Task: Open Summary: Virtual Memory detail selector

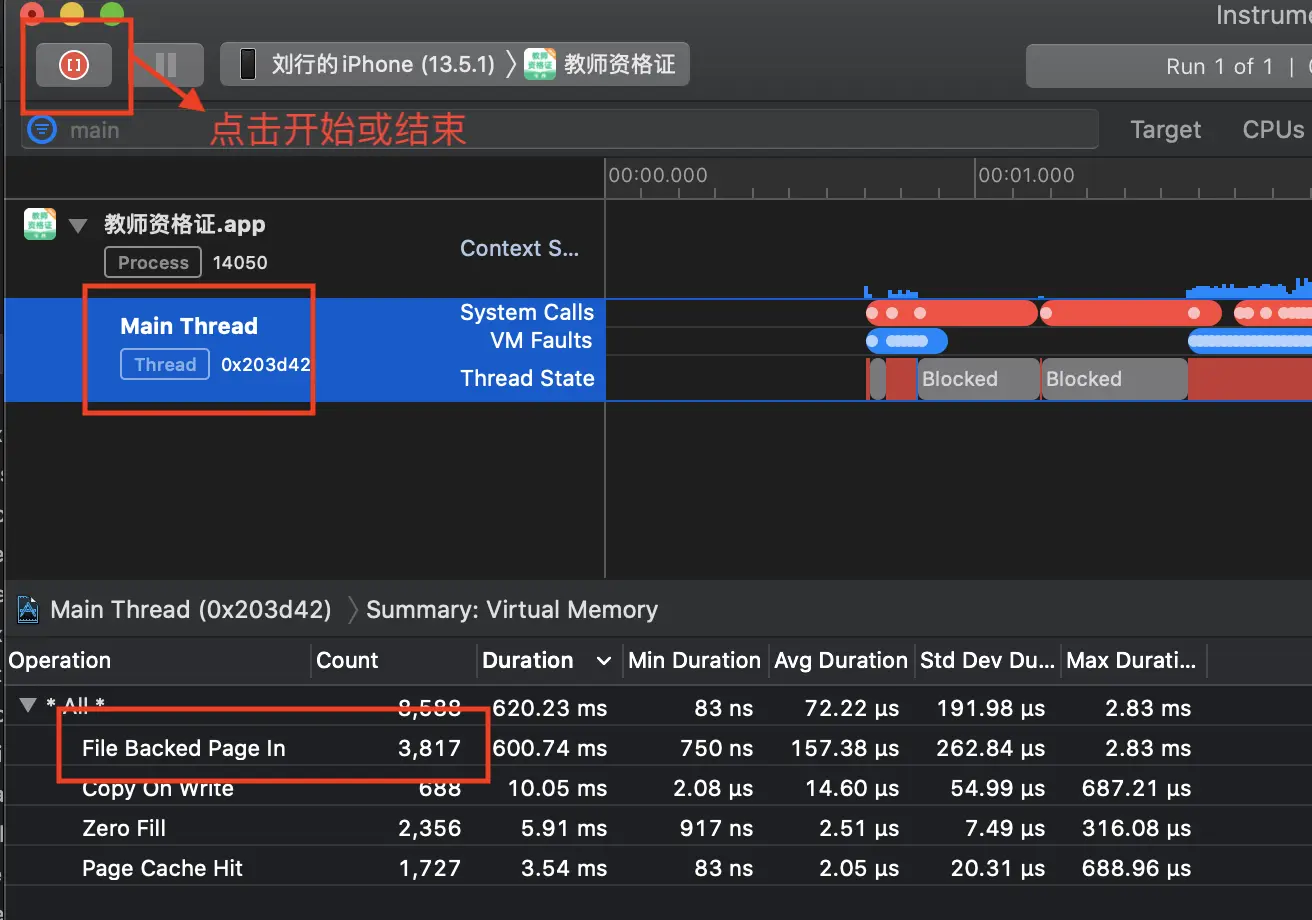Action: 512,610
